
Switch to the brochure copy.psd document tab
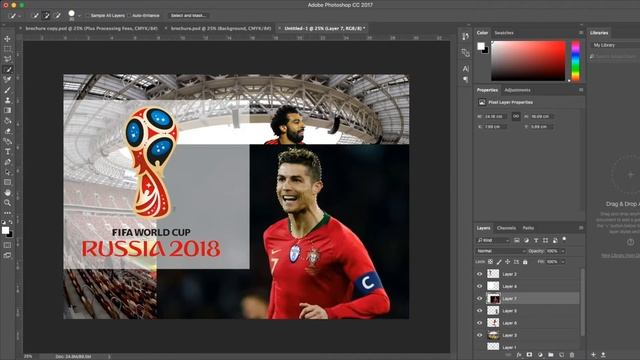(x=91, y=28)
